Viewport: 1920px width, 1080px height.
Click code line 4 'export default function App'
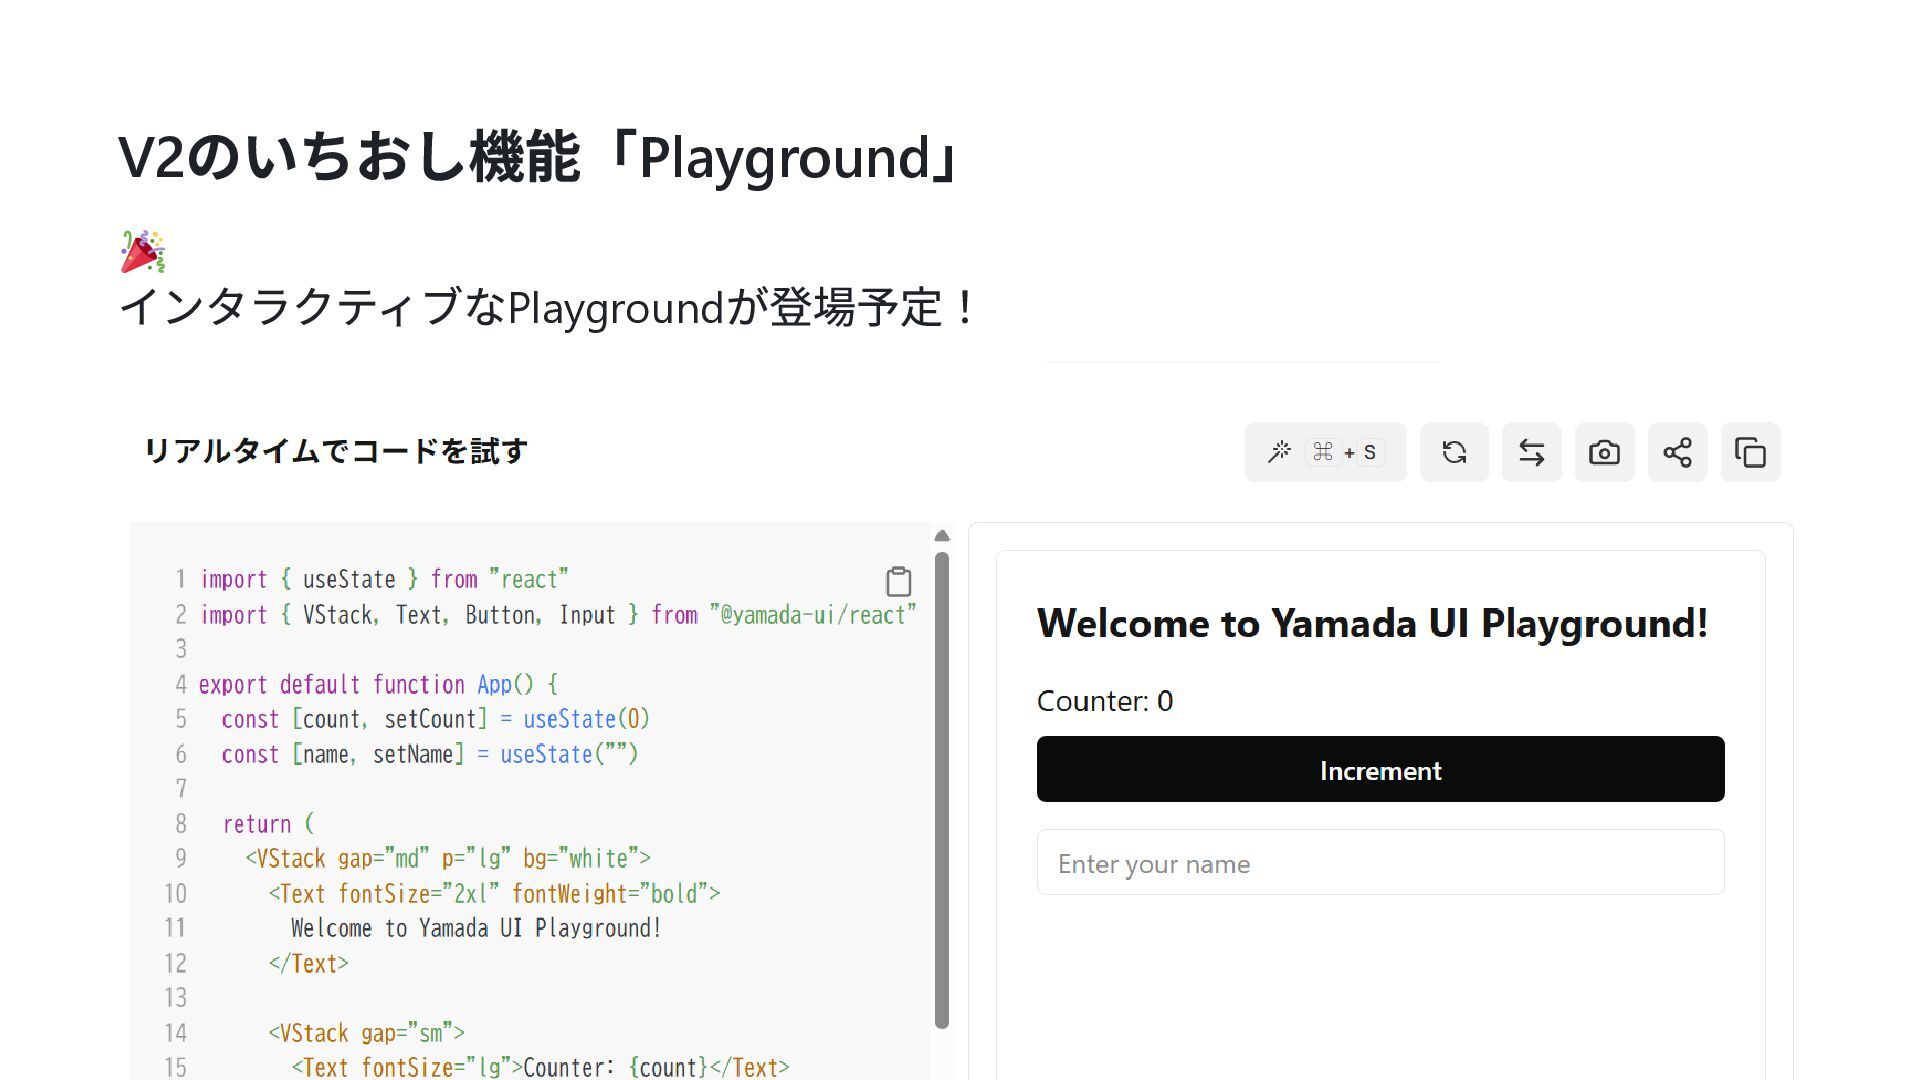[378, 685]
